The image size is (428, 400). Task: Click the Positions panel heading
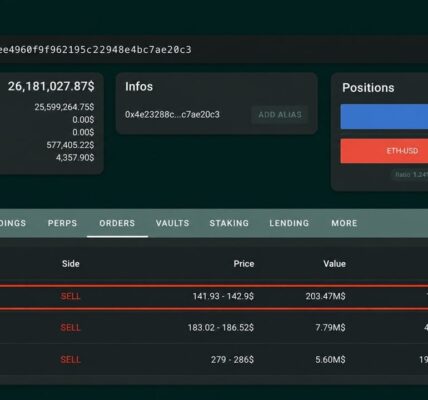(x=368, y=88)
